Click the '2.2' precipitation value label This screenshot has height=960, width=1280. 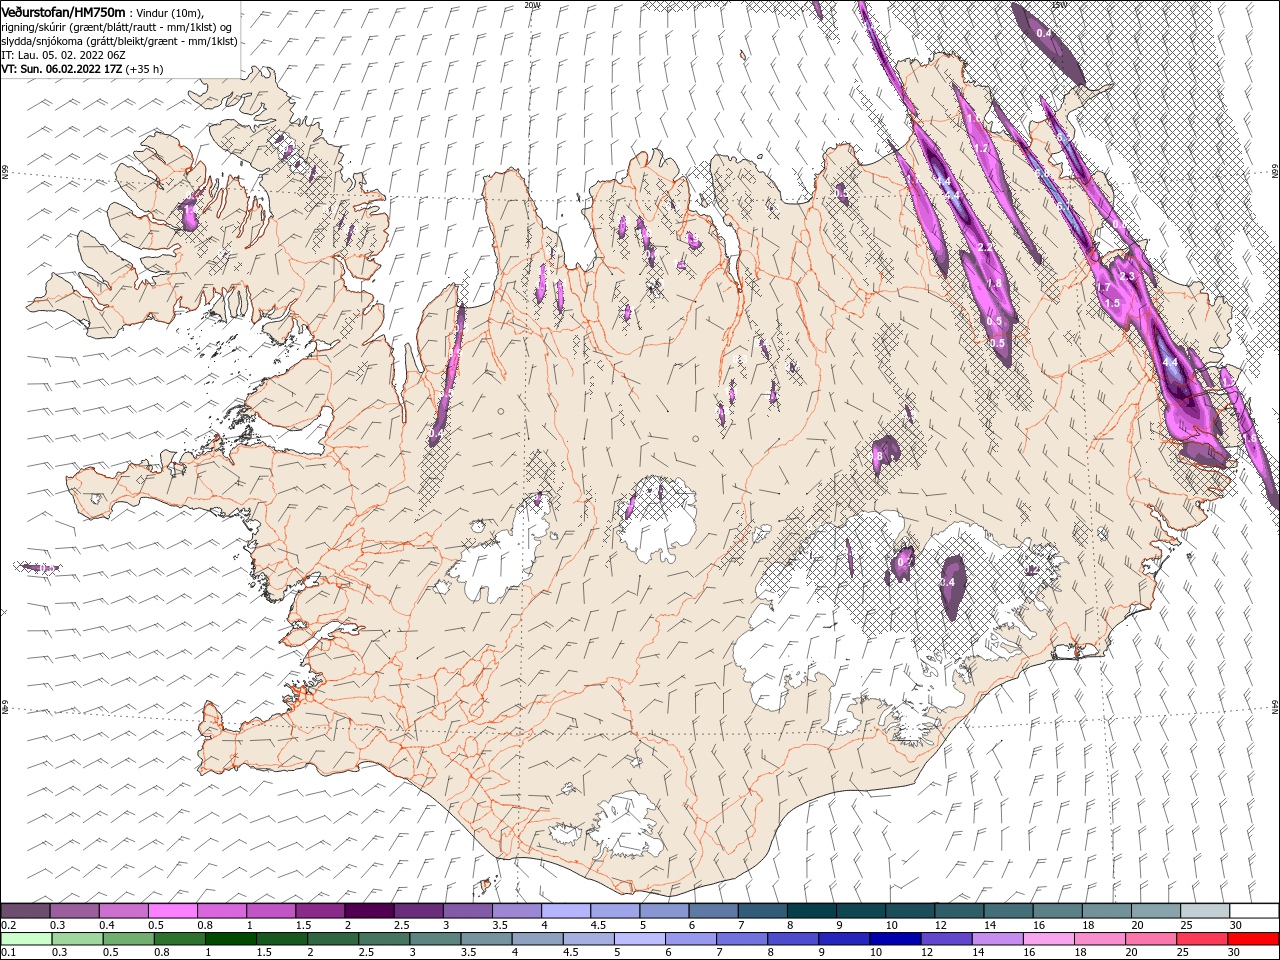coord(985,247)
